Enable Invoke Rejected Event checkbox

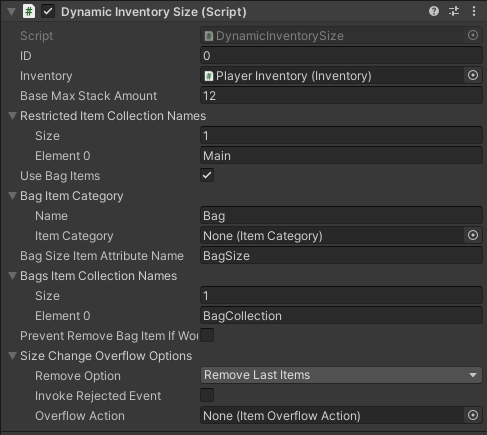[207, 395]
